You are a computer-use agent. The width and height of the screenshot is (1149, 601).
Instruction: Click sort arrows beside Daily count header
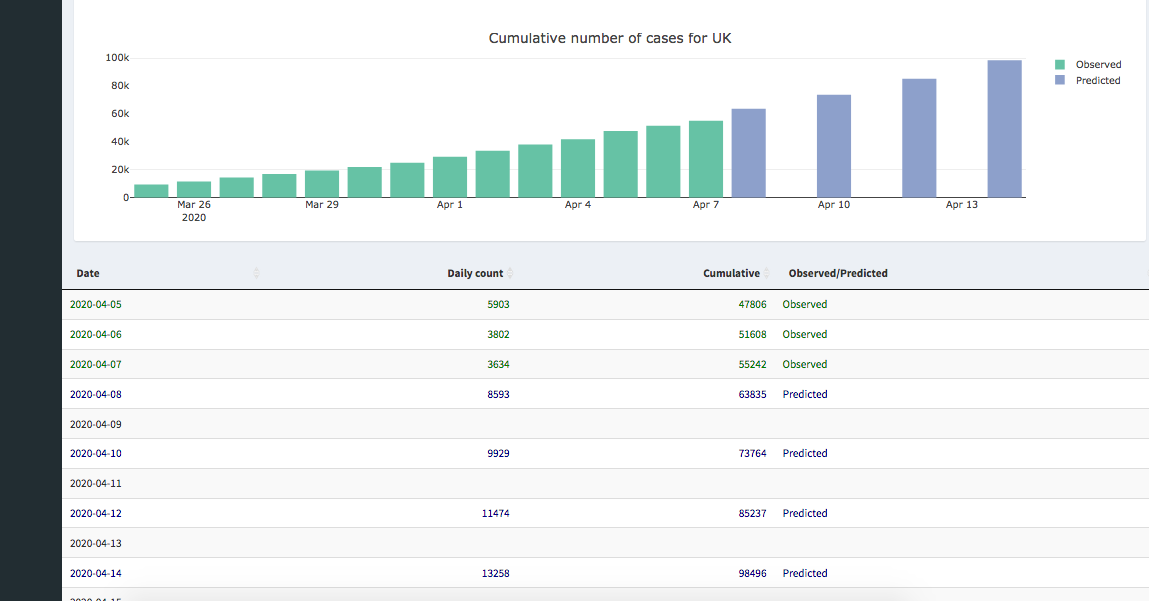511,273
